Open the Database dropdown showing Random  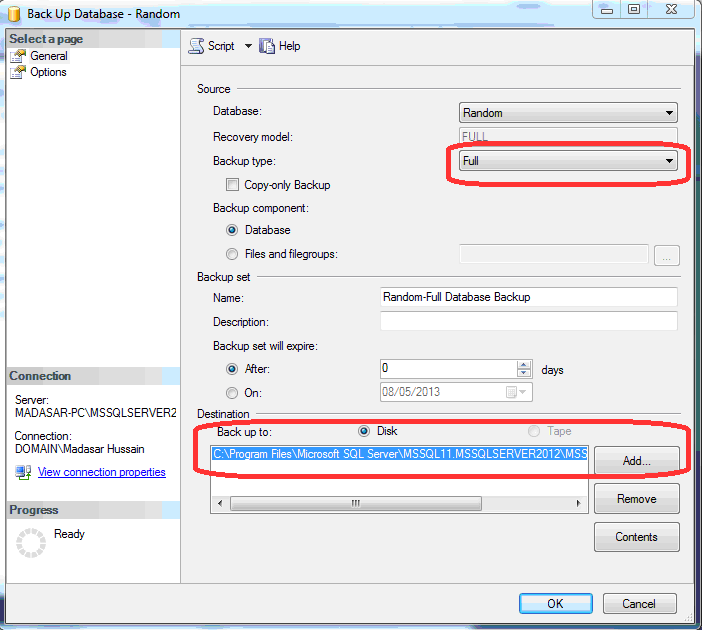(x=568, y=113)
